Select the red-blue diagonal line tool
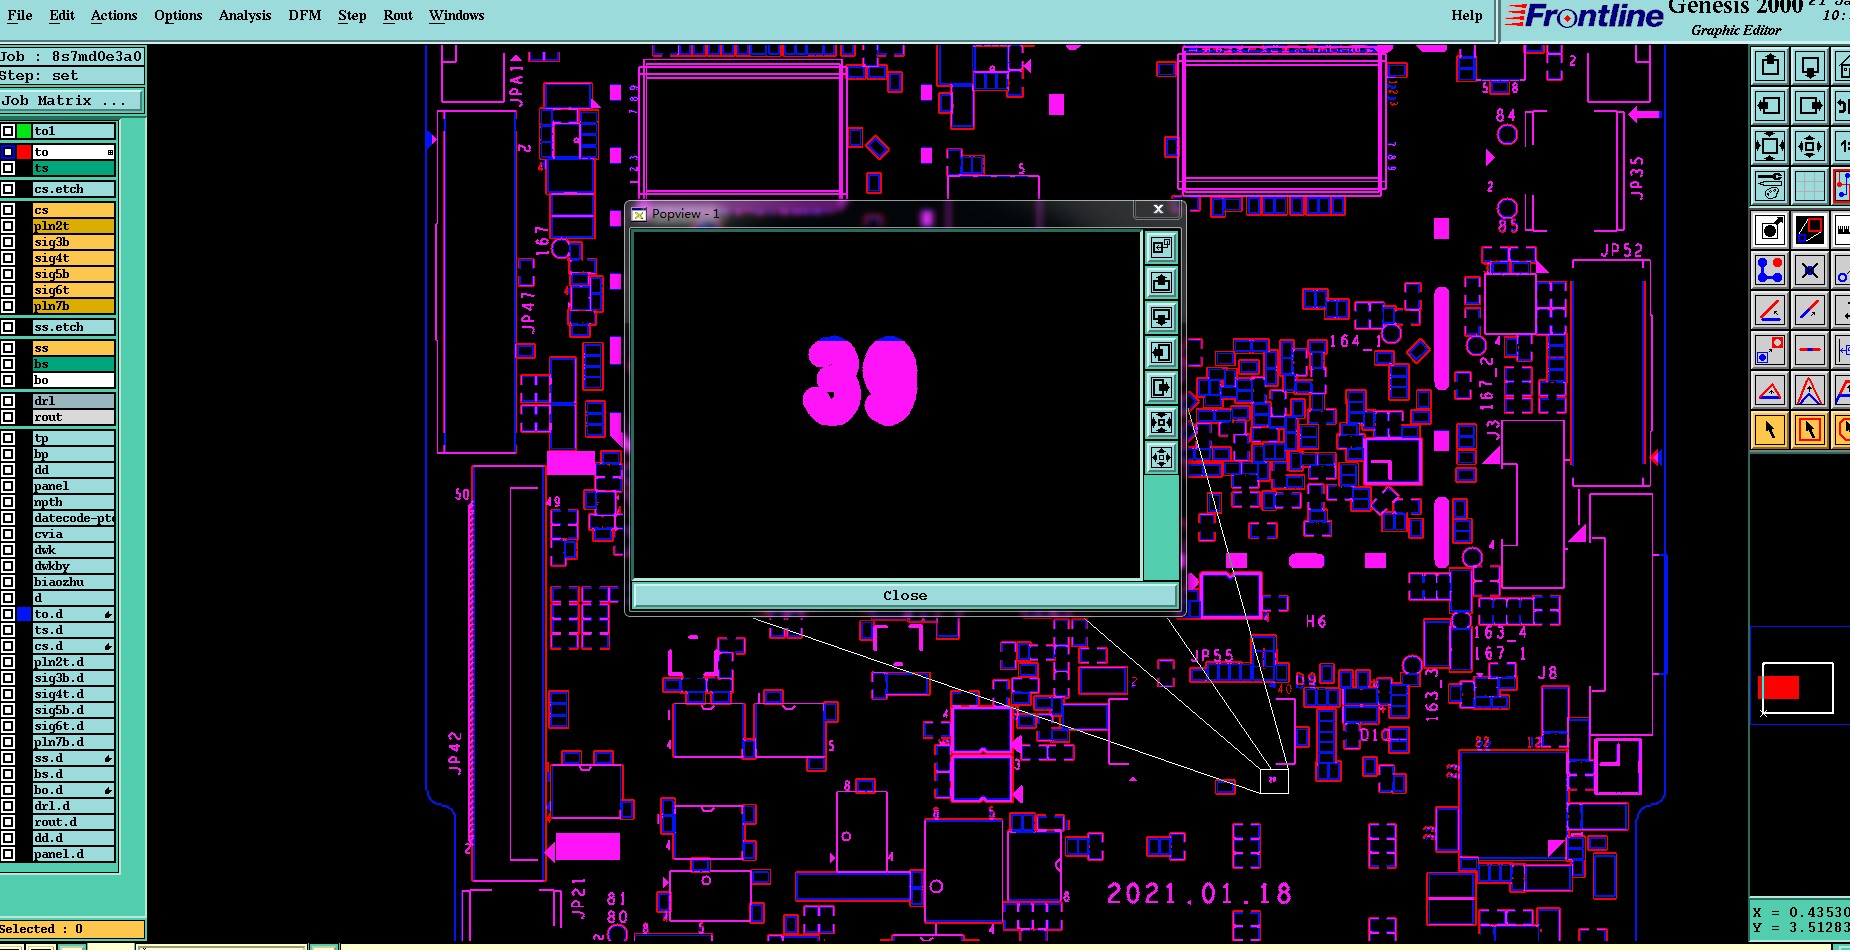The image size is (1850, 950). tap(1810, 310)
